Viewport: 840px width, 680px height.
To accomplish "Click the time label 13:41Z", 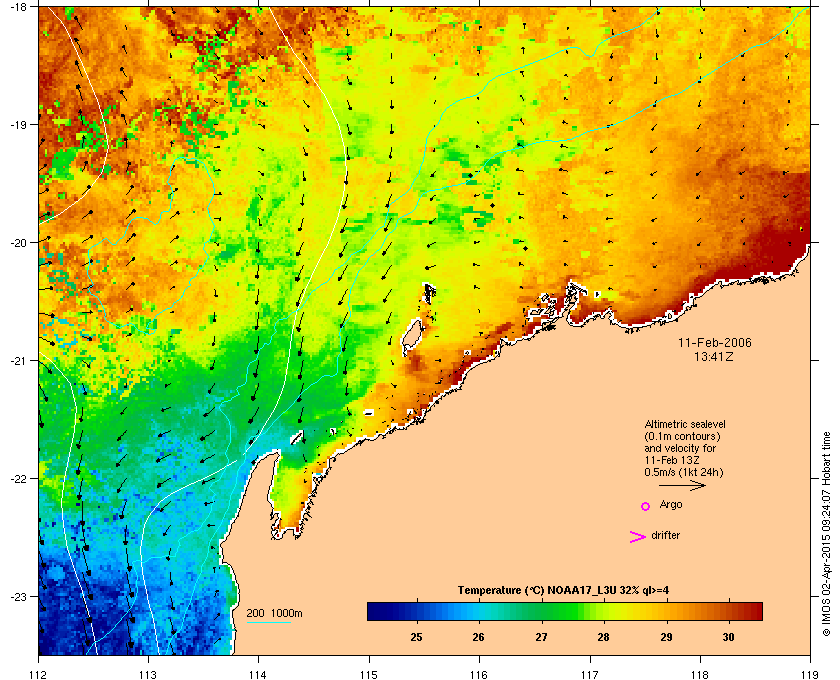I will [714, 356].
